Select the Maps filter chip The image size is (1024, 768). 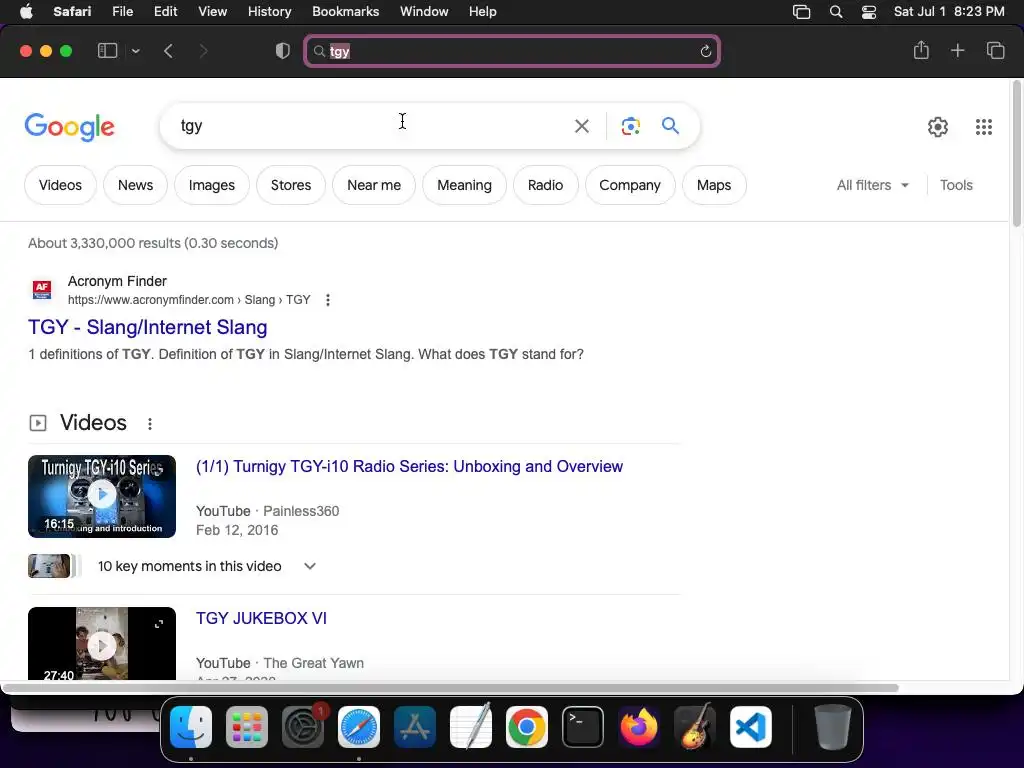click(714, 185)
